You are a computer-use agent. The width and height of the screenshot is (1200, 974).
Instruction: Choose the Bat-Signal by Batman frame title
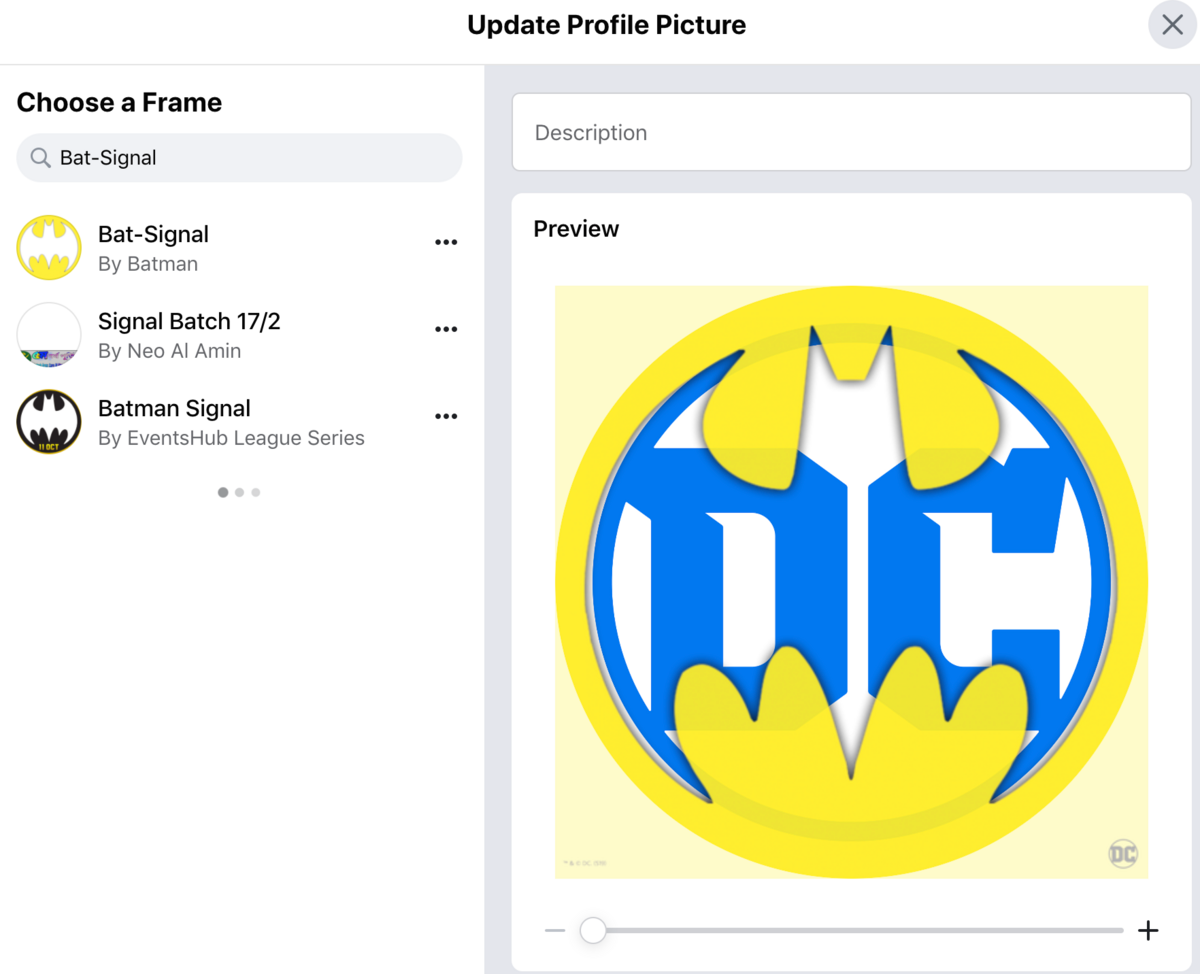tap(153, 235)
